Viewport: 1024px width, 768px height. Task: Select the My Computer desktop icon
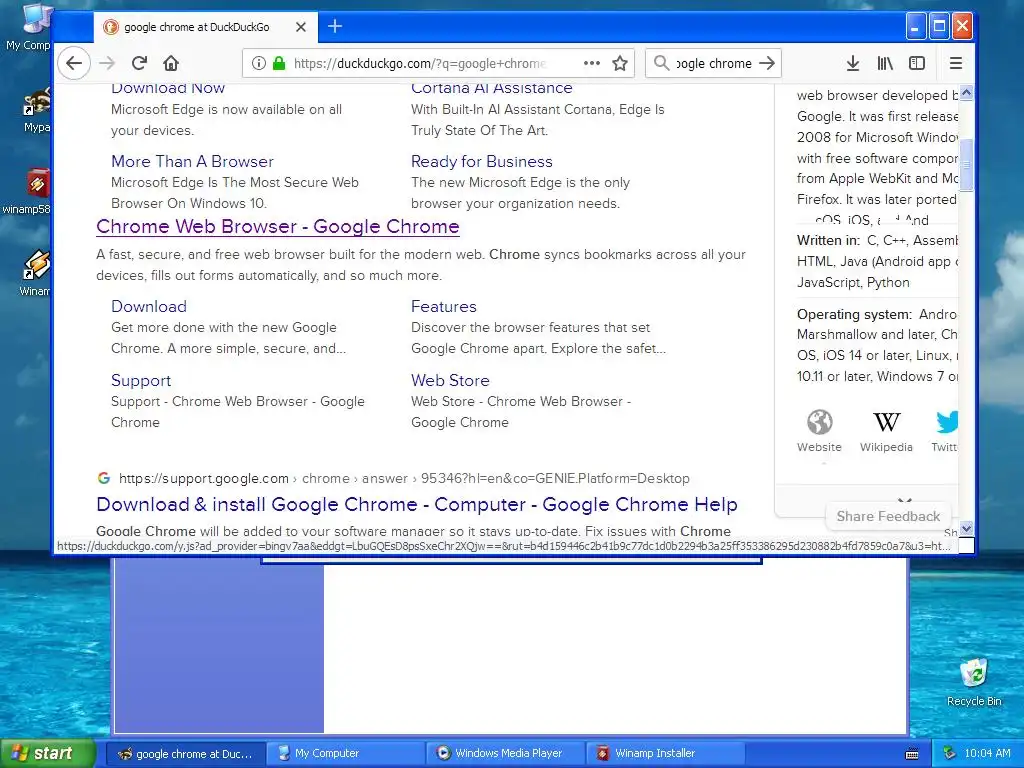coord(28,27)
